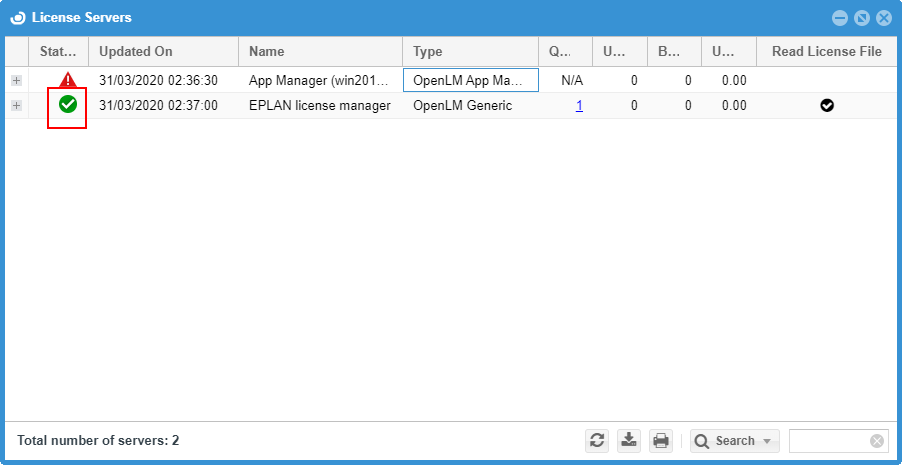The image size is (902, 465).
Task: Click the red warning status icon for App Manager
Action: click(x=67, y=80)
